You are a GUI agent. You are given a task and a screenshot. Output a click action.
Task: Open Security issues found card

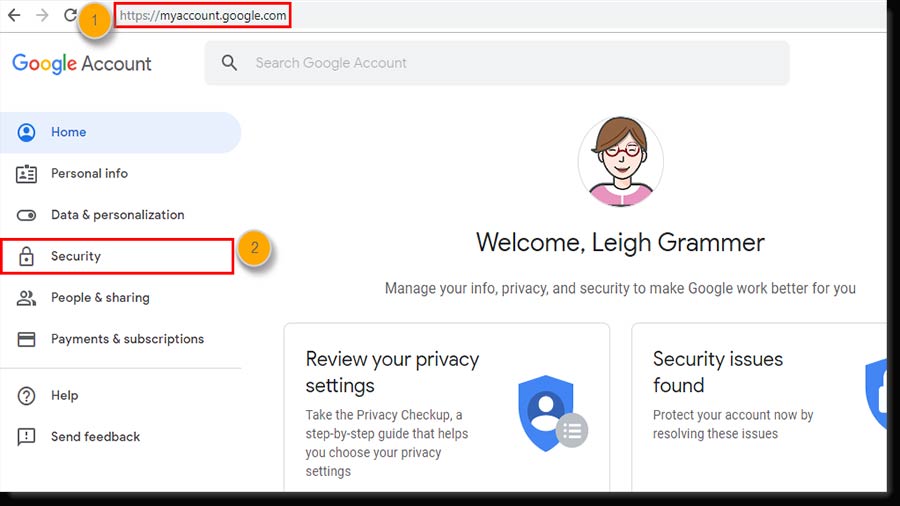pyautogui.click(x=759, y=407)
